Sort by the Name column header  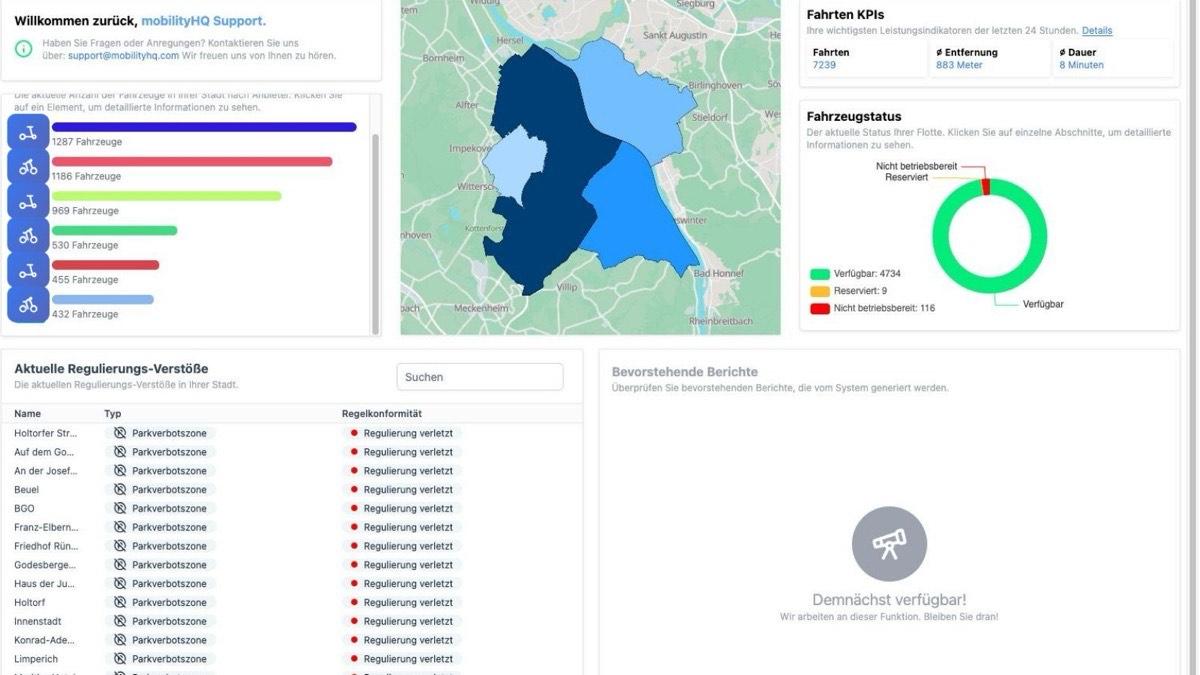coord(28,413)
